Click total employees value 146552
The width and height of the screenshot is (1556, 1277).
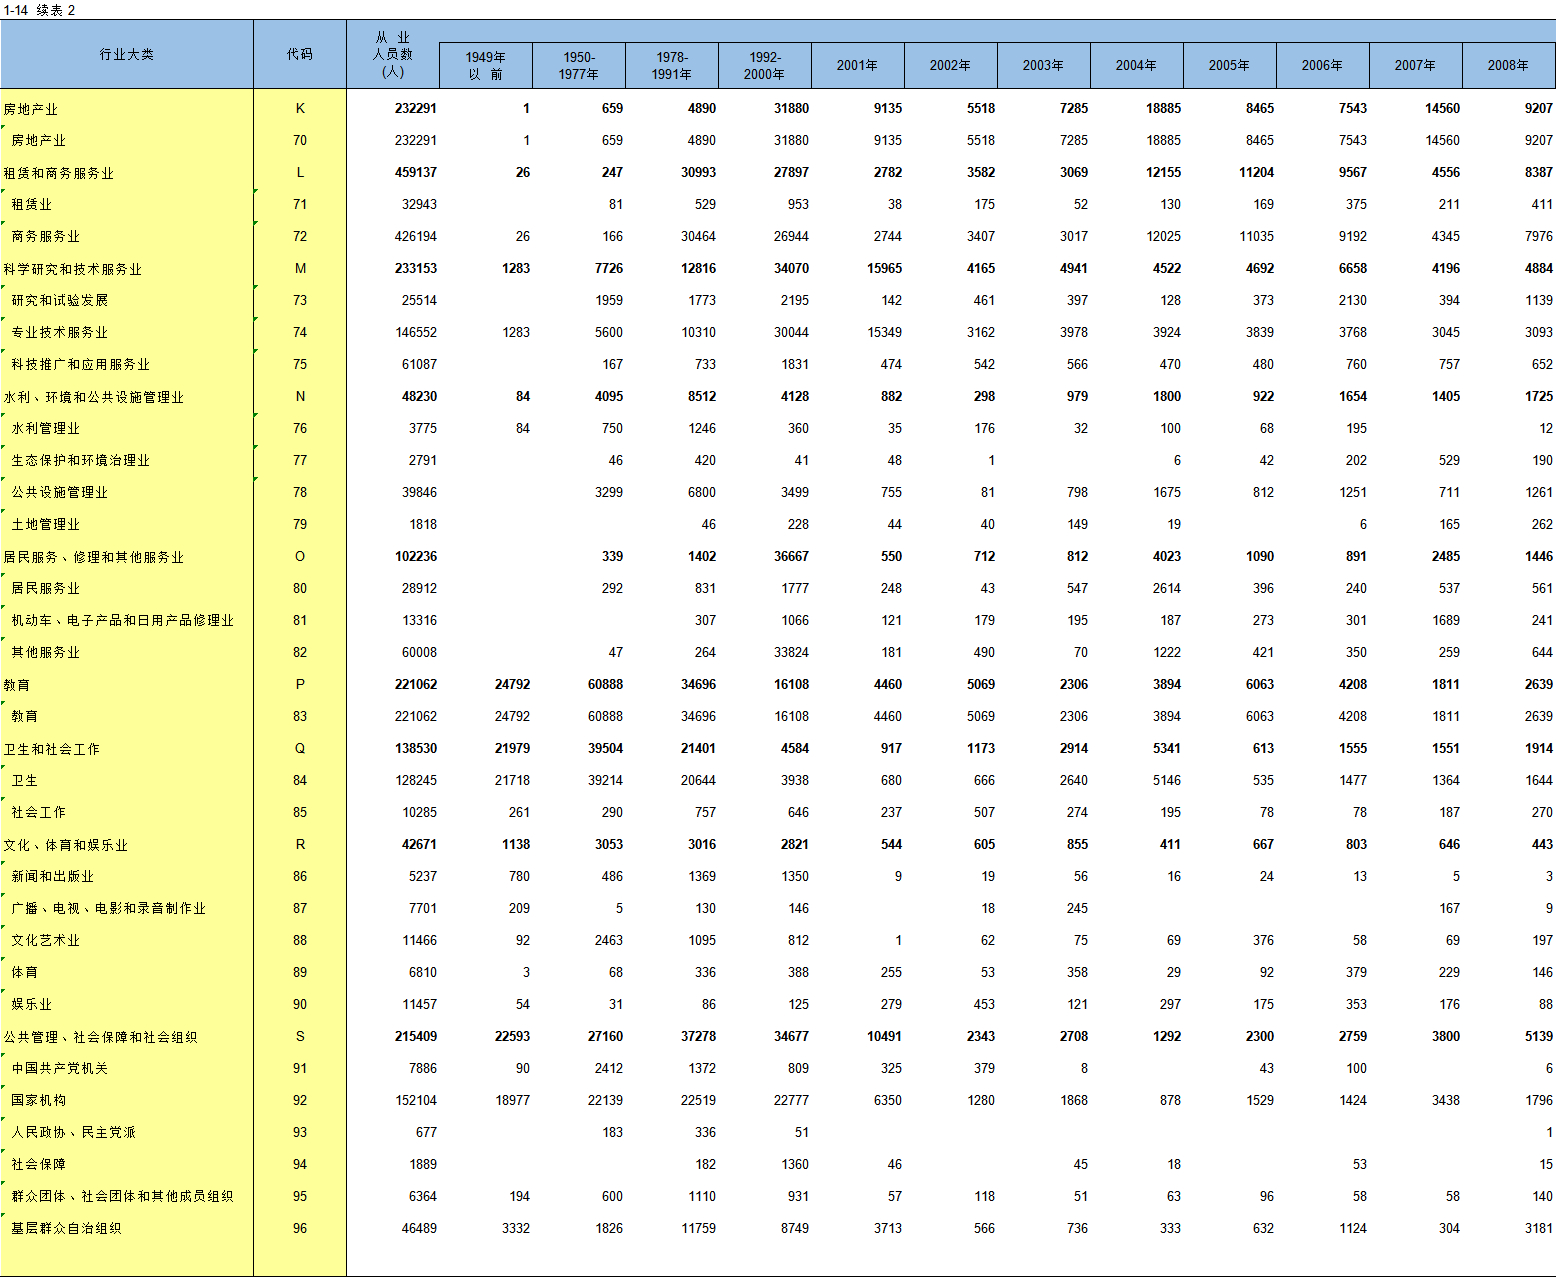click(x=416, y=332)
